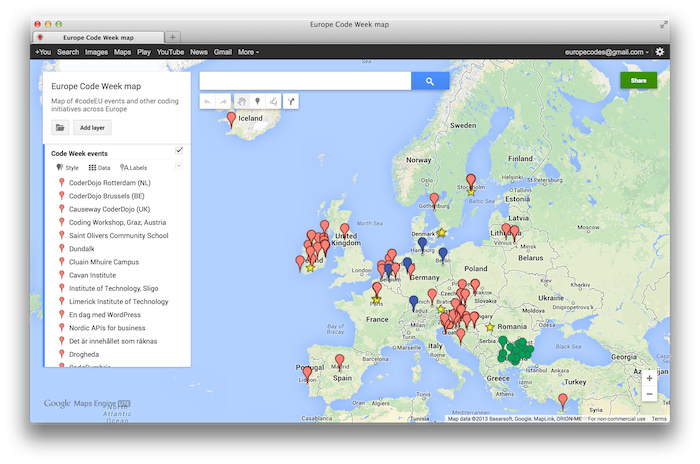Open the Terms link on map

point(659,419)
